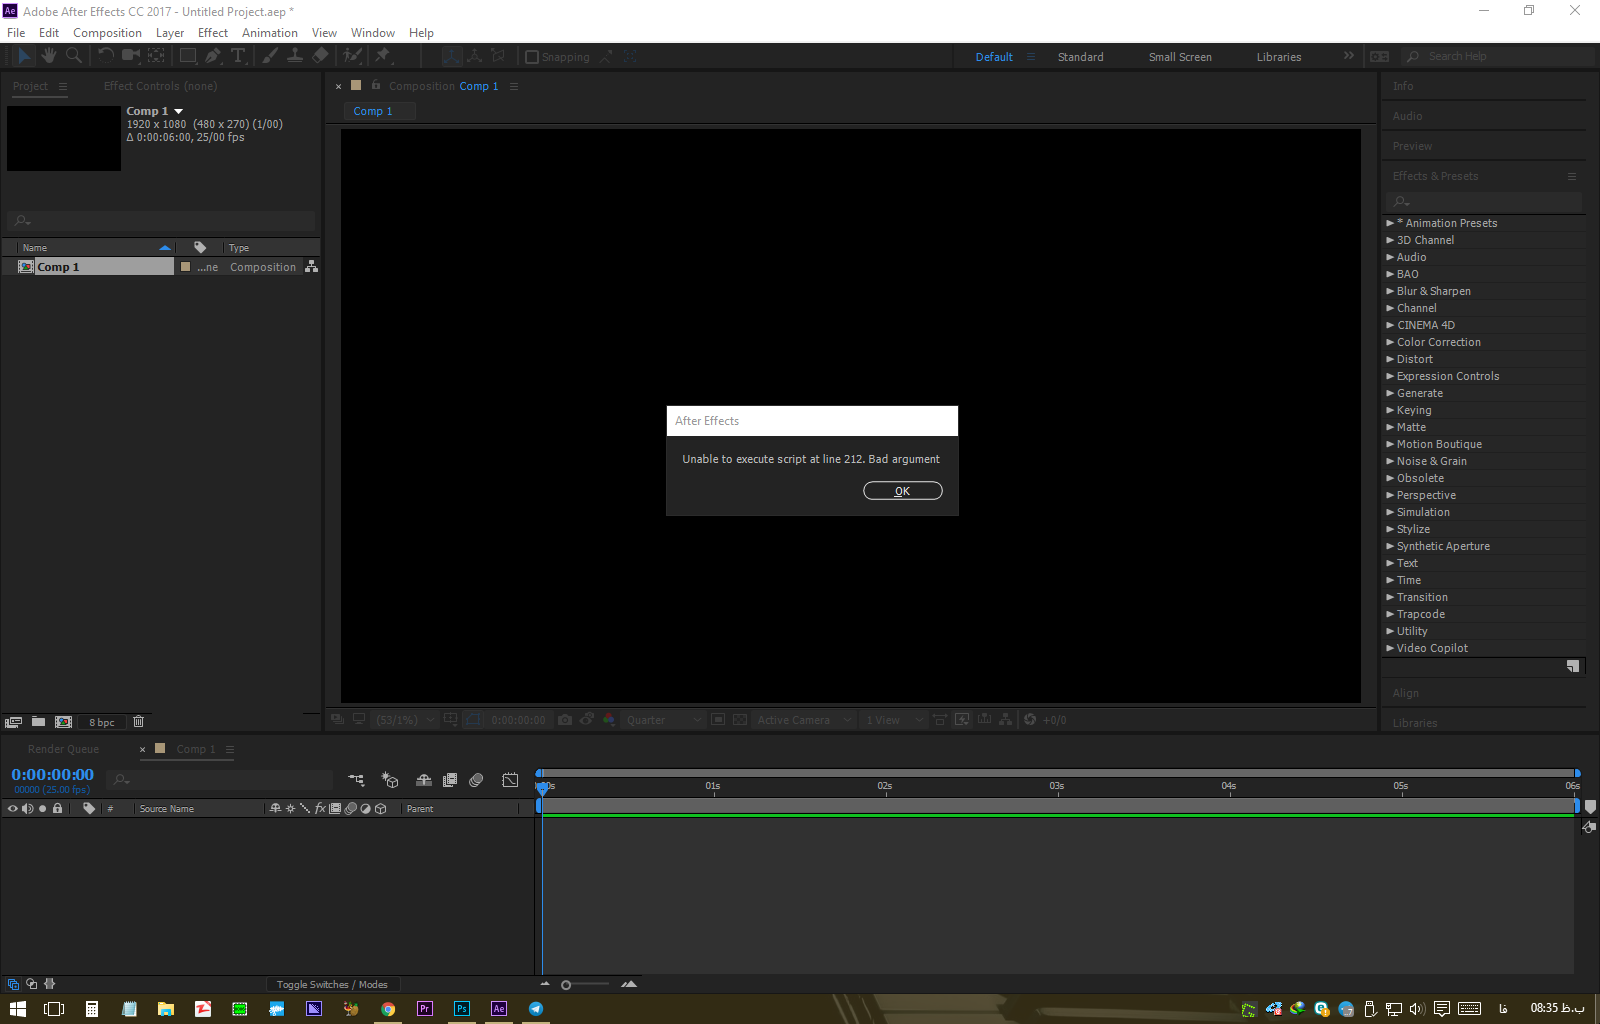
Task: Open Premiere Pro from the Windows taskbar
Action: click(x=425, y=1009)
